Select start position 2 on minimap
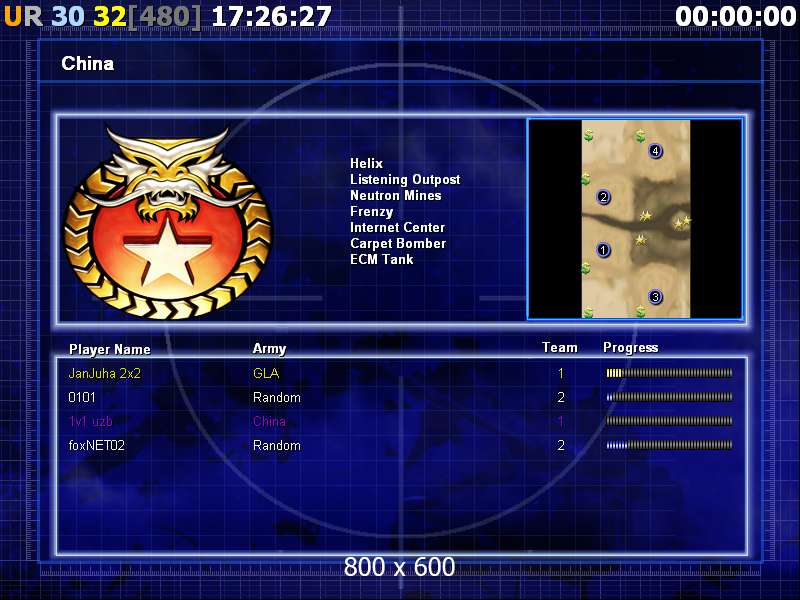800x600 pixels. 603,197
